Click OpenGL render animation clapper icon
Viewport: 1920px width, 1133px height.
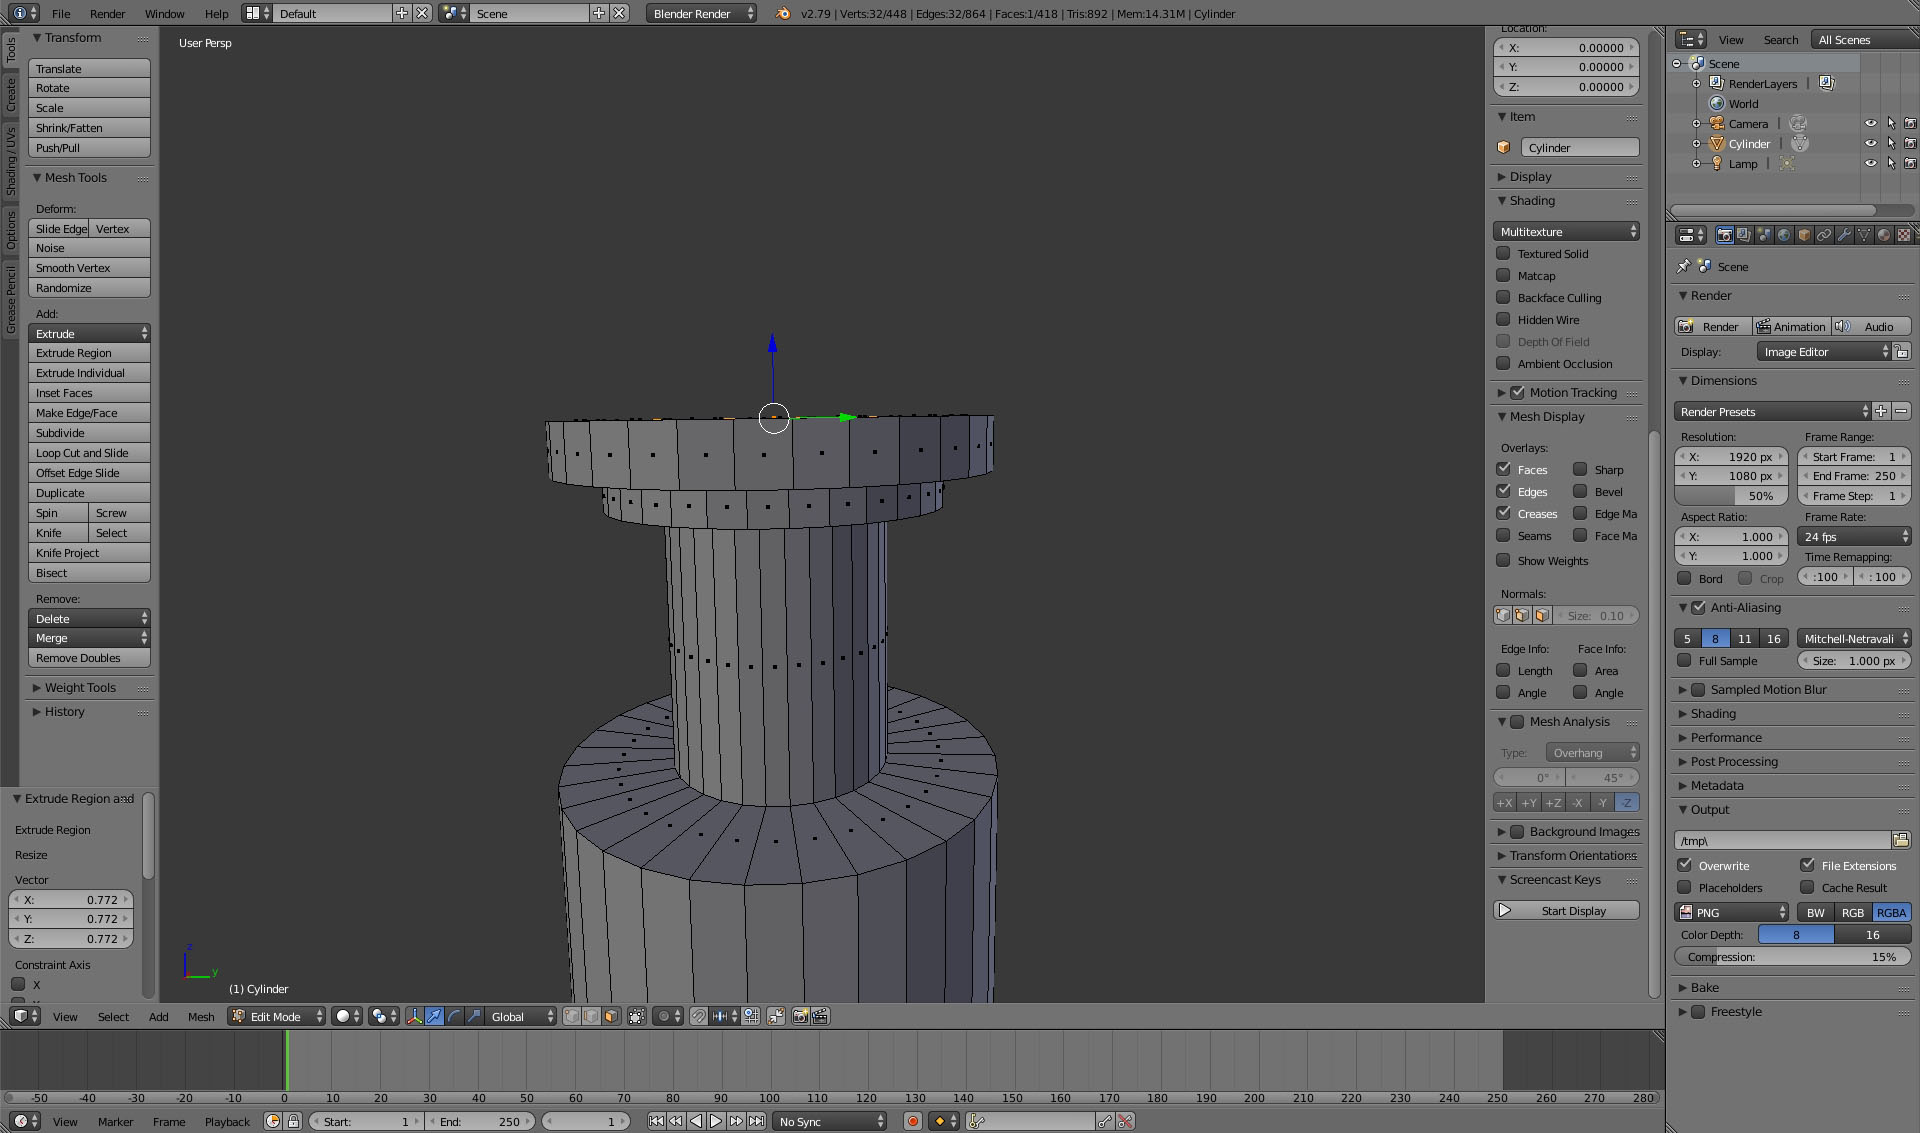[x=820, y=1016]
